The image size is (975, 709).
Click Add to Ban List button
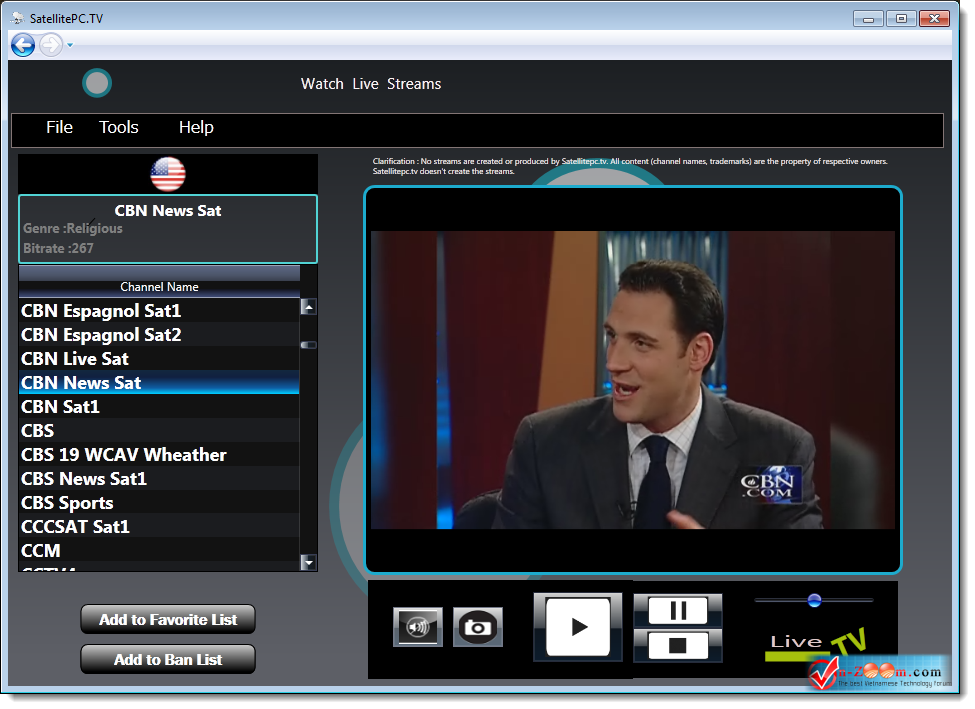point(168,659)
